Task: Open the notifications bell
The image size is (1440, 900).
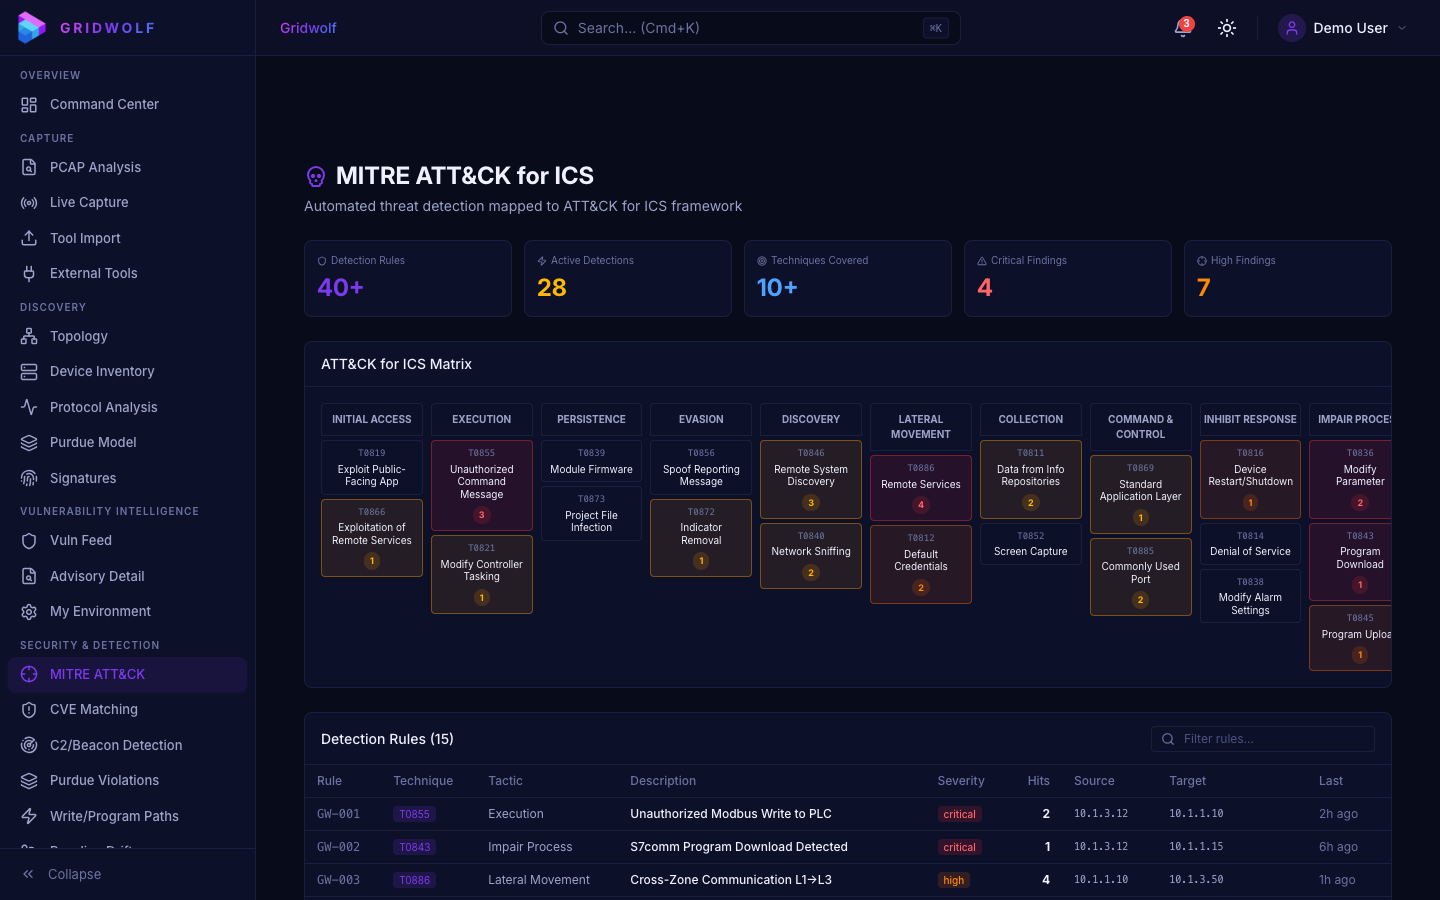Action: tap(1181, 28)
